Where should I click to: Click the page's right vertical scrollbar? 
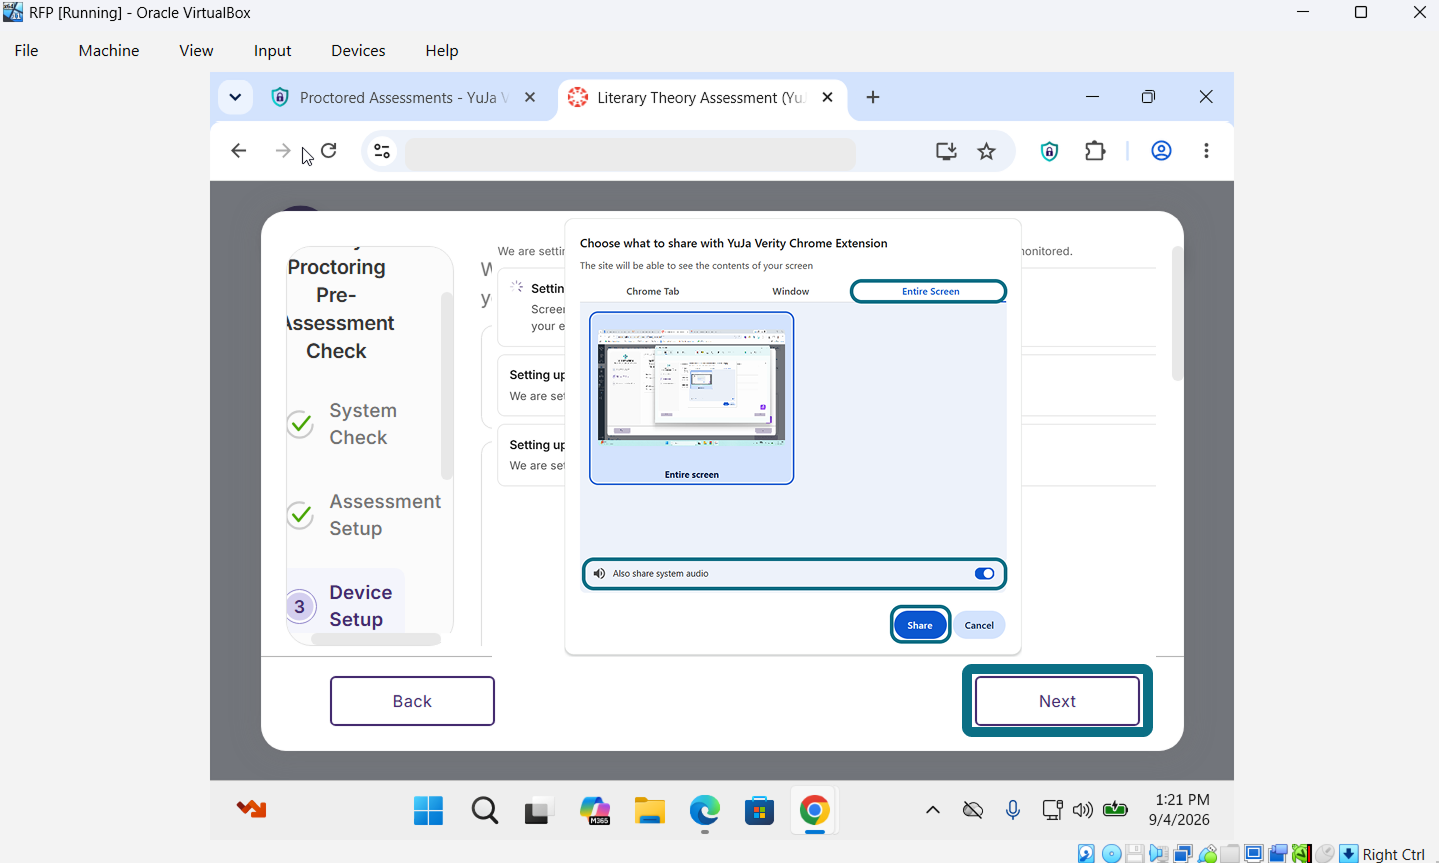pyautogui.click(x=1177, y=313)
